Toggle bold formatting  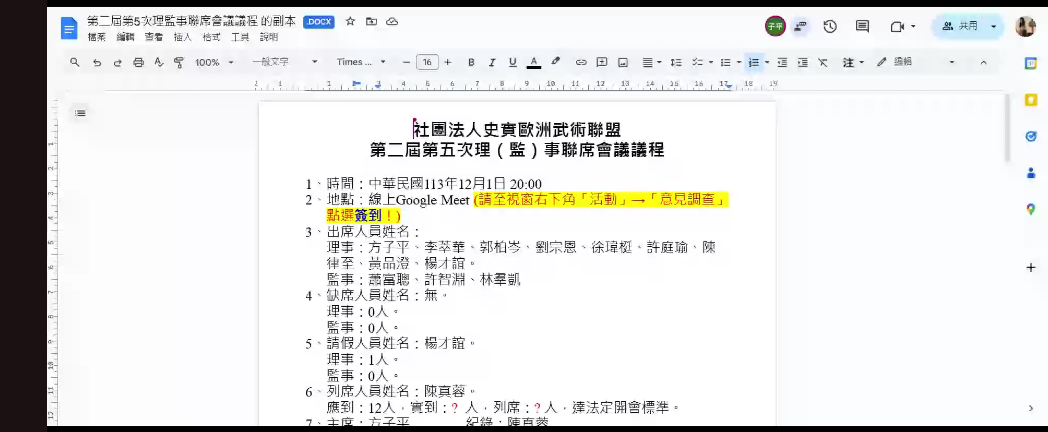471,62
